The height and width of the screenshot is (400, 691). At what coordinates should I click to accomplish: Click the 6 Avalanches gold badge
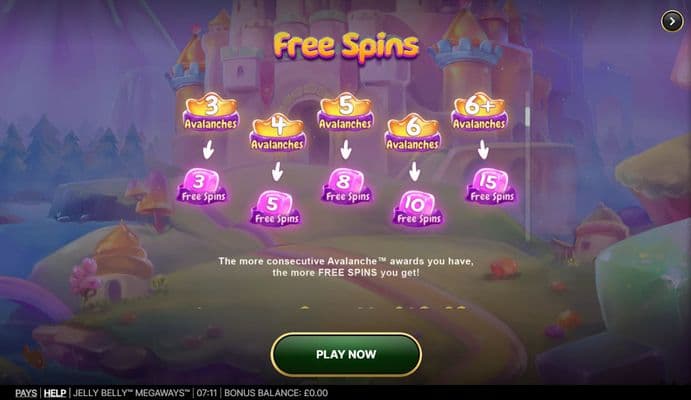412,133
